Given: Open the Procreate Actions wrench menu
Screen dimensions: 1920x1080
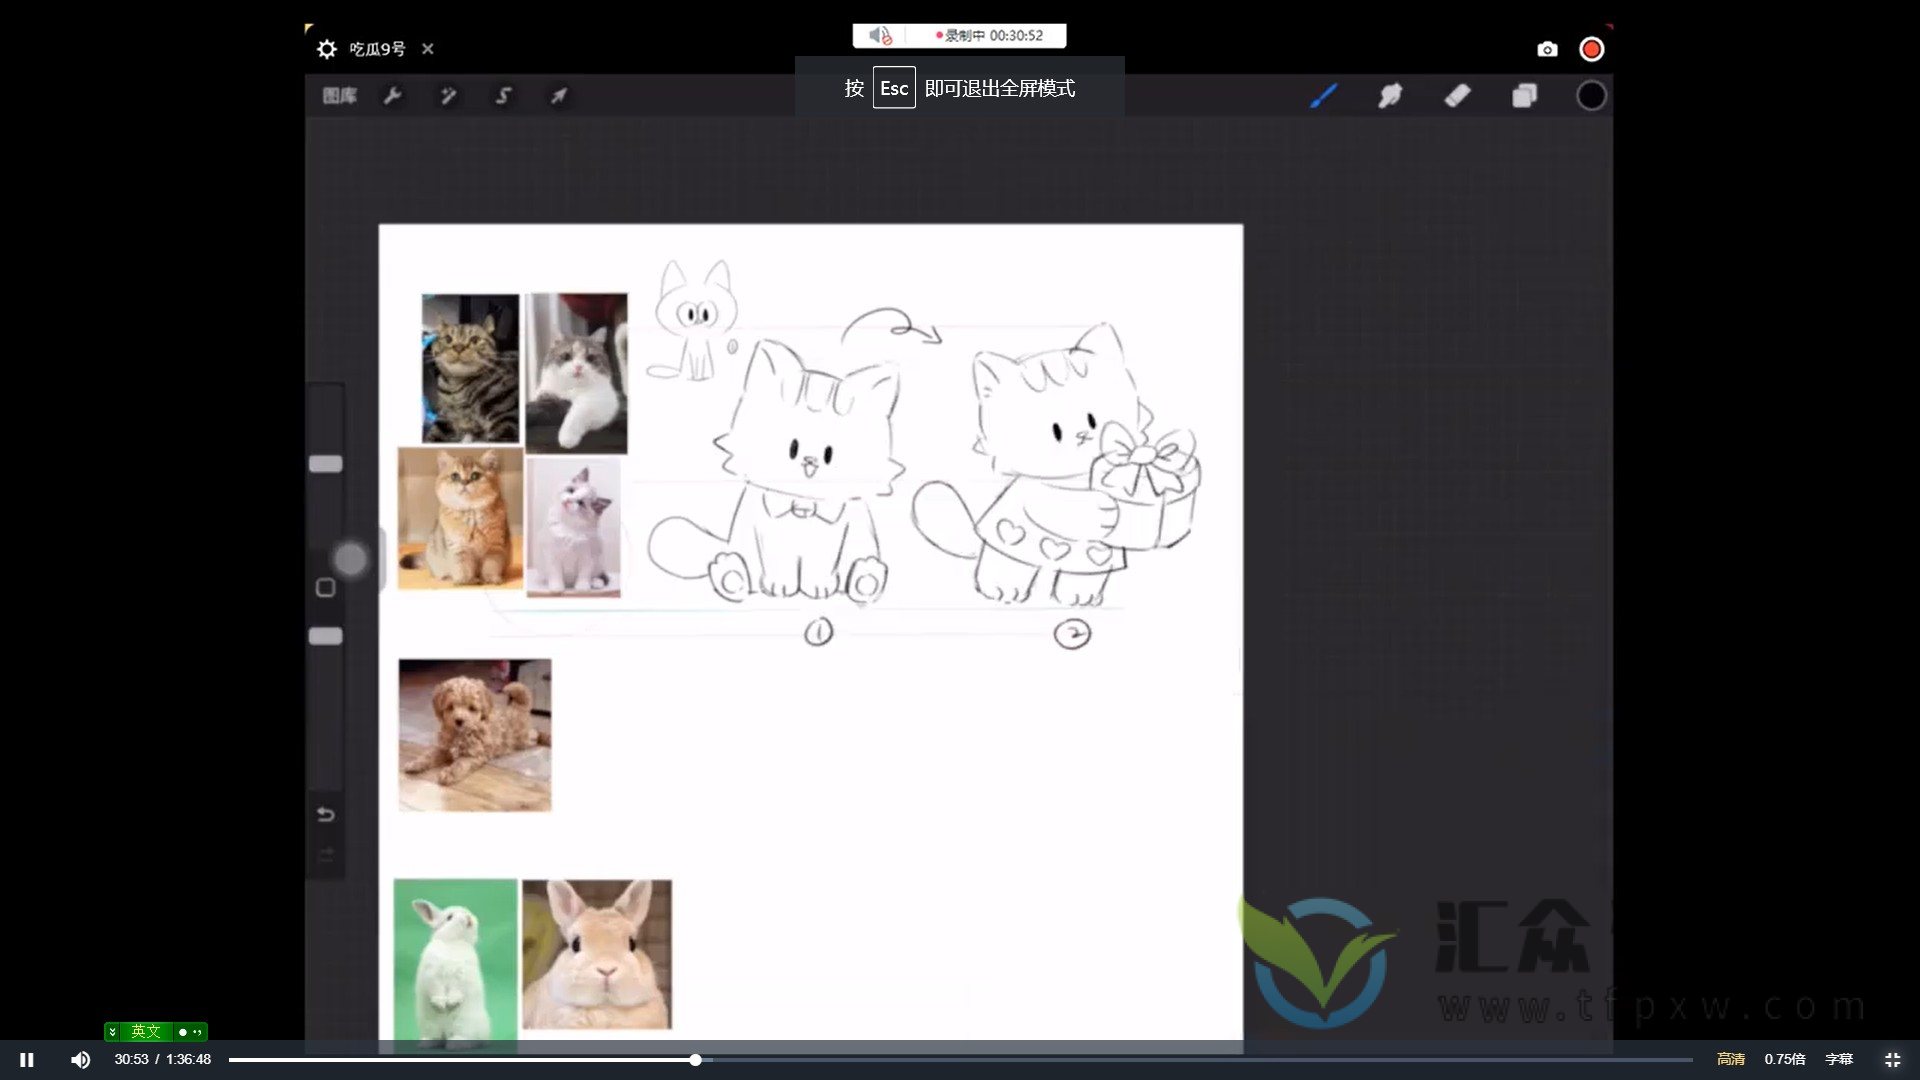Looking at the screenshot, I should [393, 96].
